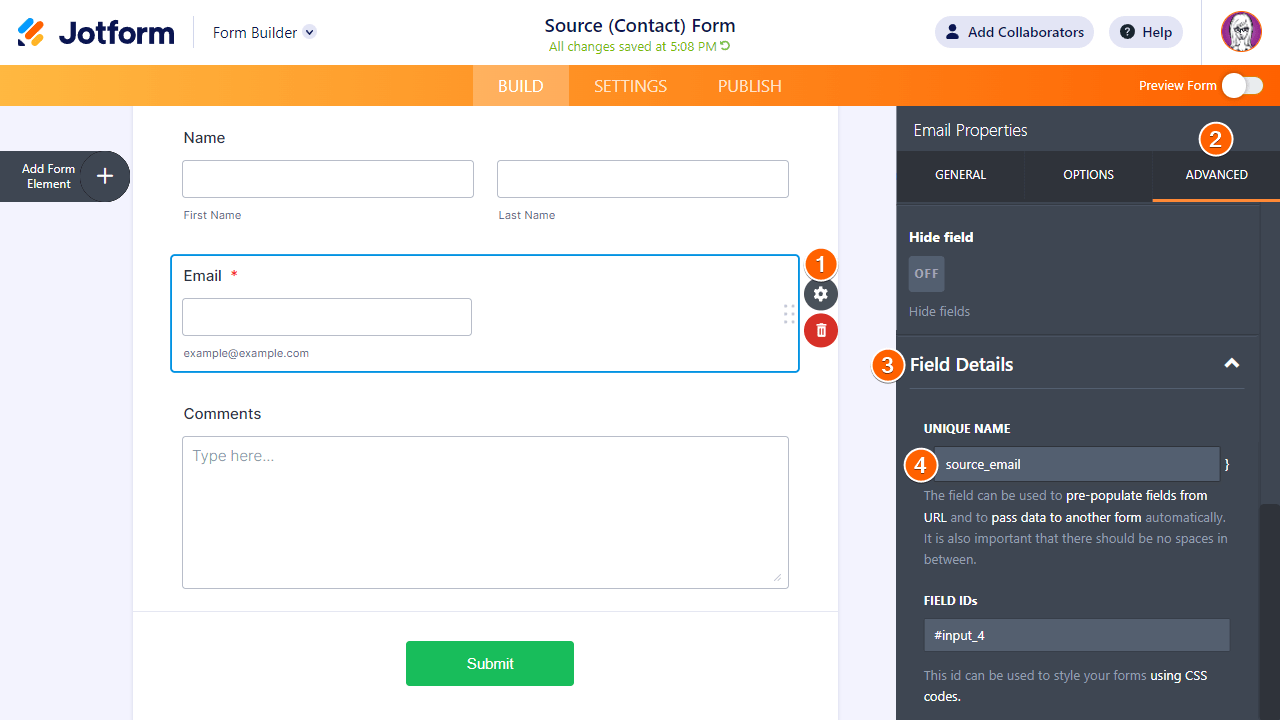Image resolution: width=1280 pixels, height=720 pixels.
Task: Toggle the Hide field switch
Action: [x=926, y=274]
